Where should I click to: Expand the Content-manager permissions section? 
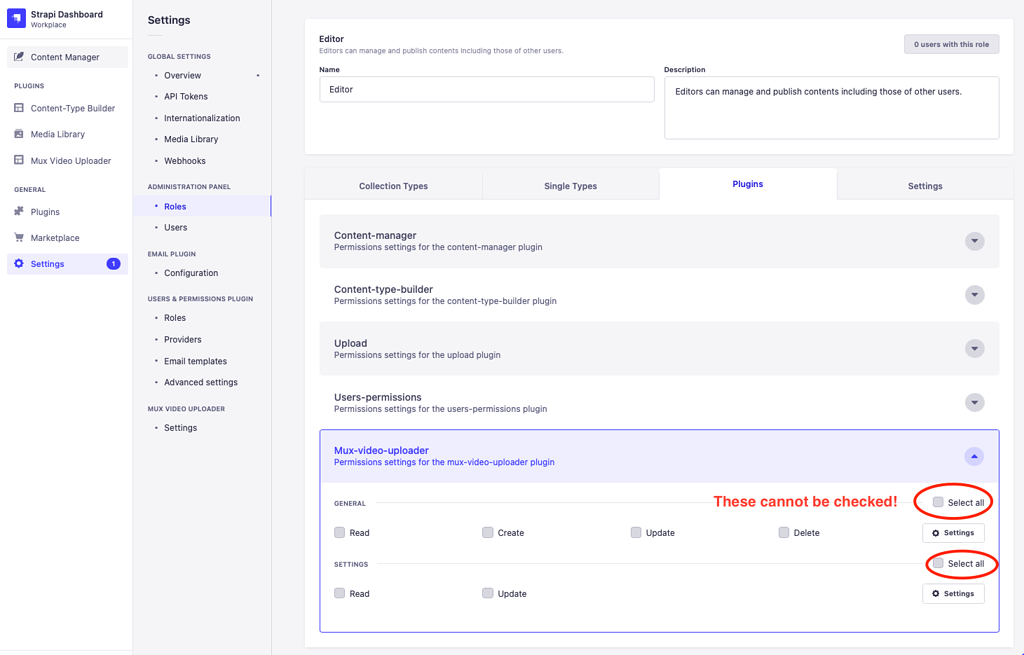974,240
